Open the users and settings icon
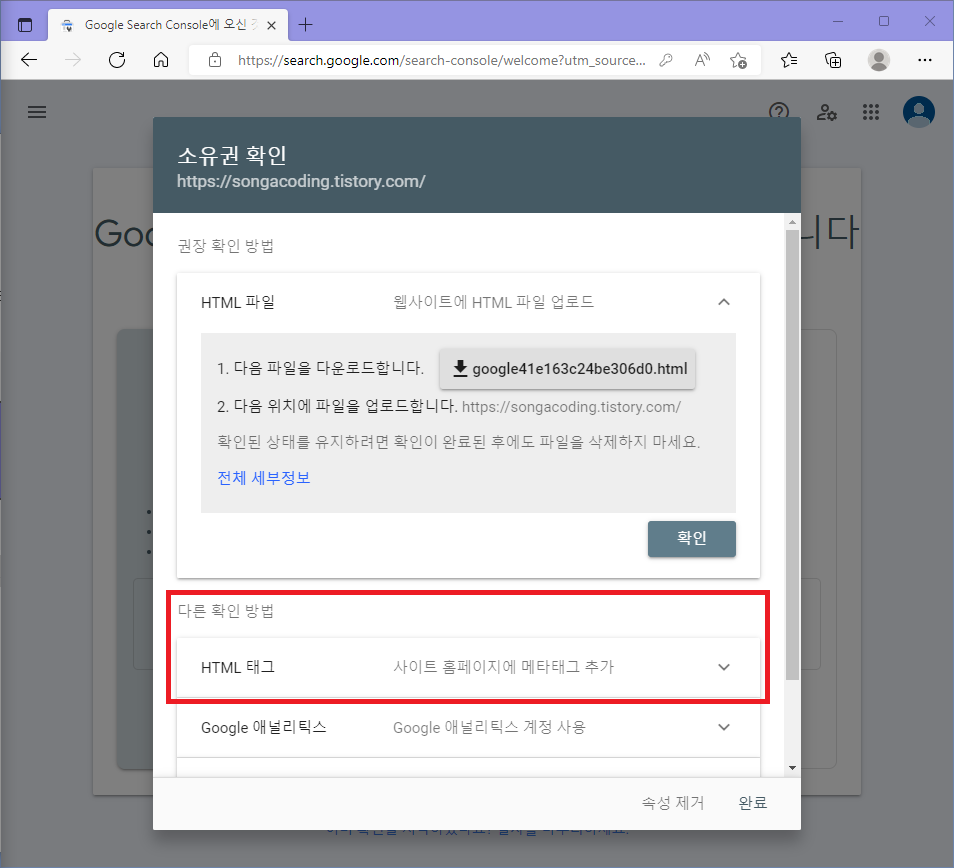The height and width of the screenshot is (868, 954). pos(826,112)
